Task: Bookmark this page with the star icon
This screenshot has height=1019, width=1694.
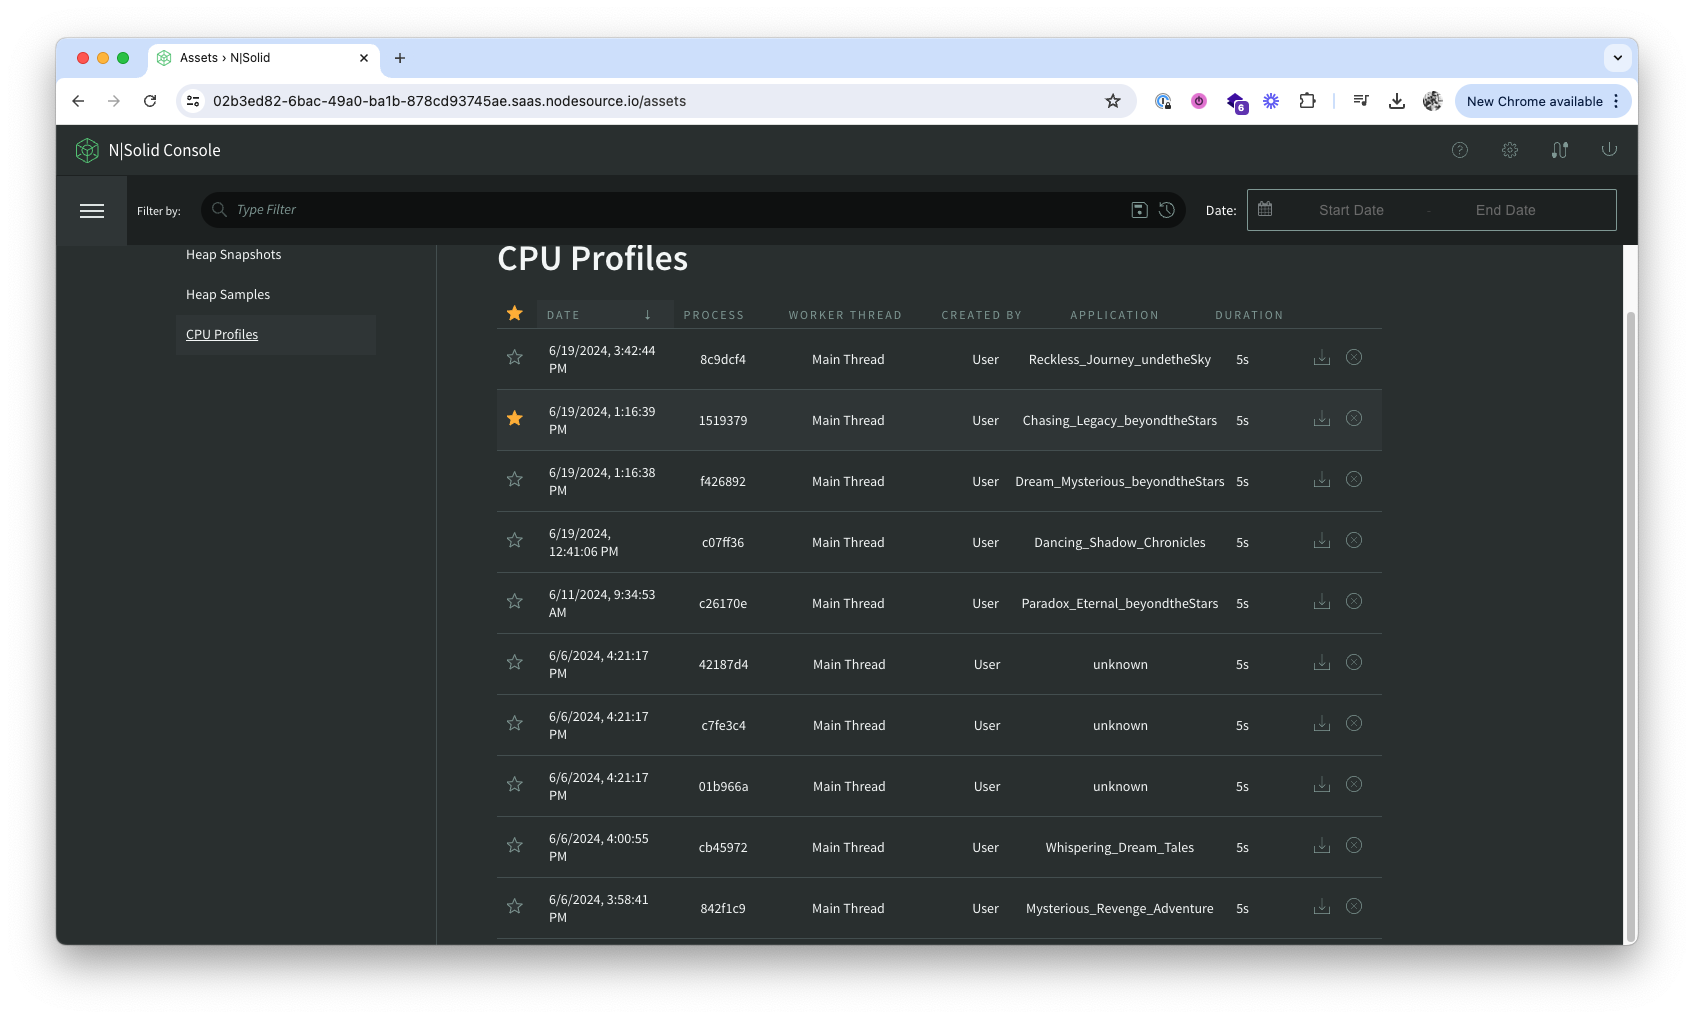Action: click(x=1113, y=101)
